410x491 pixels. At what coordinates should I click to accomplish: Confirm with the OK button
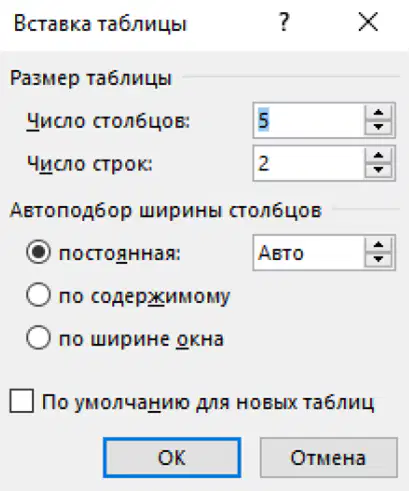[172, 458]
